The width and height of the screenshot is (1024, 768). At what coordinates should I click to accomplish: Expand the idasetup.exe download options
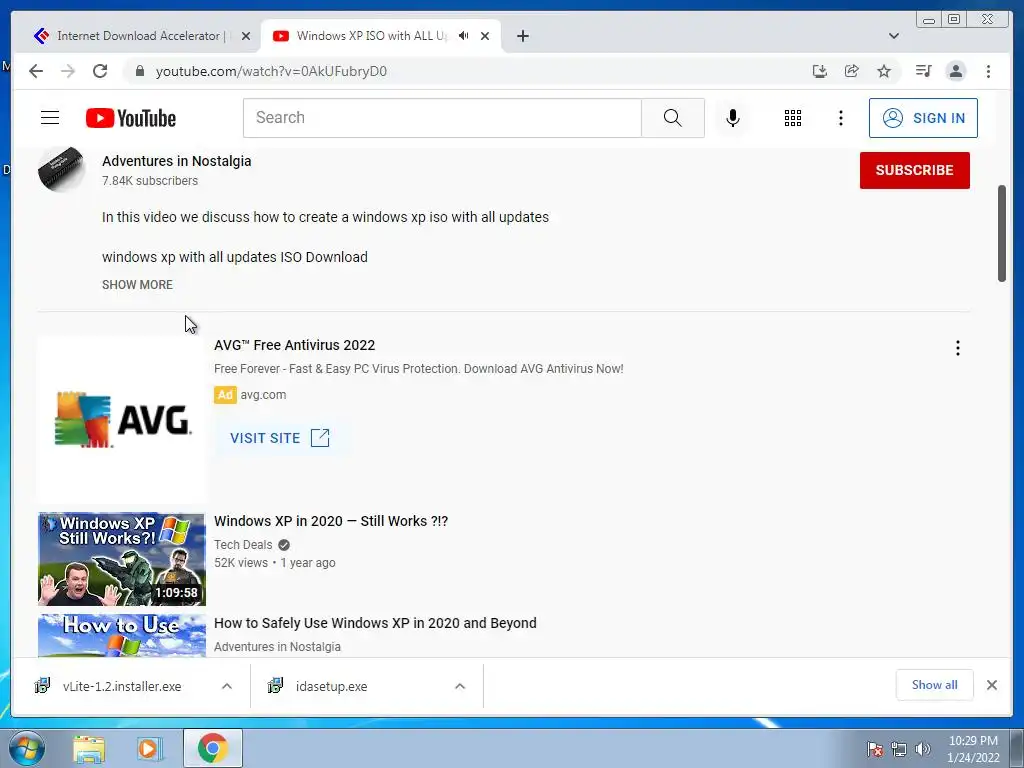point(460,686)
